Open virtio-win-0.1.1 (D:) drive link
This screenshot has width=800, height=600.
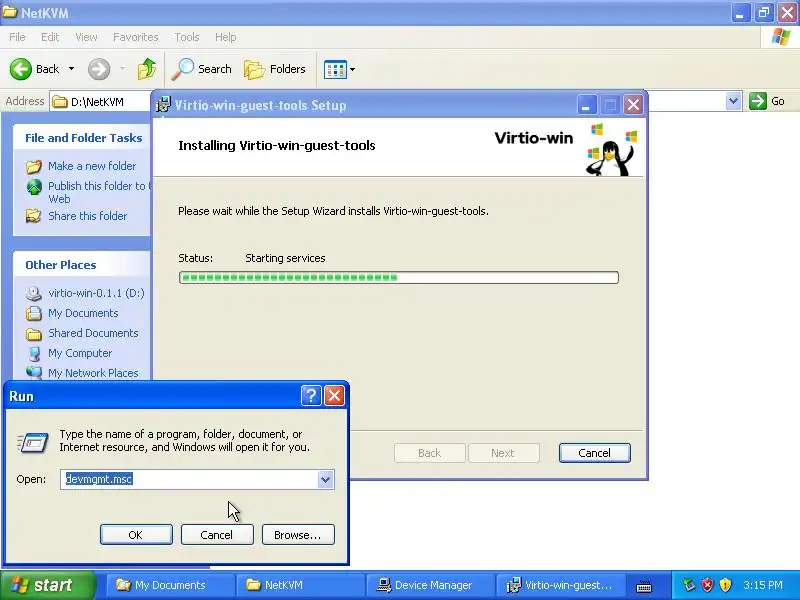click(96, 293)
